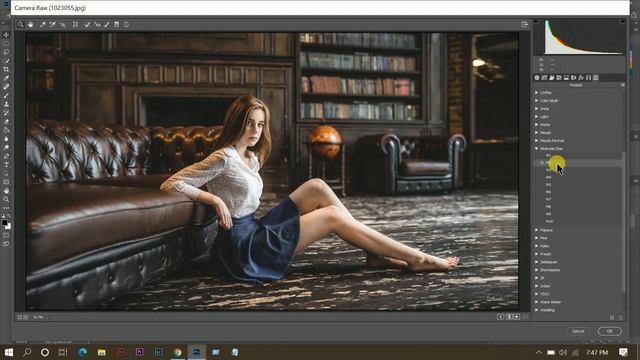640x360 pixels.
Task: Expand the Urban preset group
Action: tap(537, 286)
